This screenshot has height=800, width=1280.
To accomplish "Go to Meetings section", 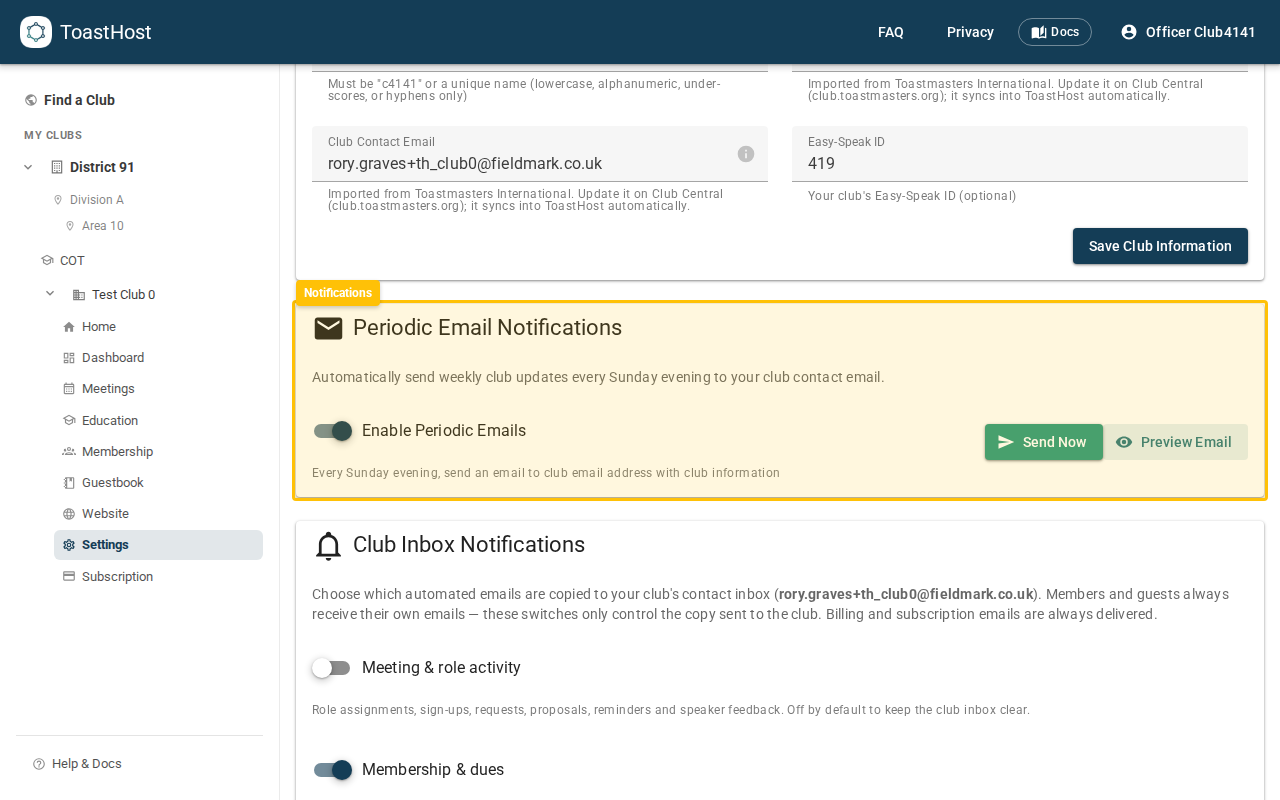I will pos(158,389).
